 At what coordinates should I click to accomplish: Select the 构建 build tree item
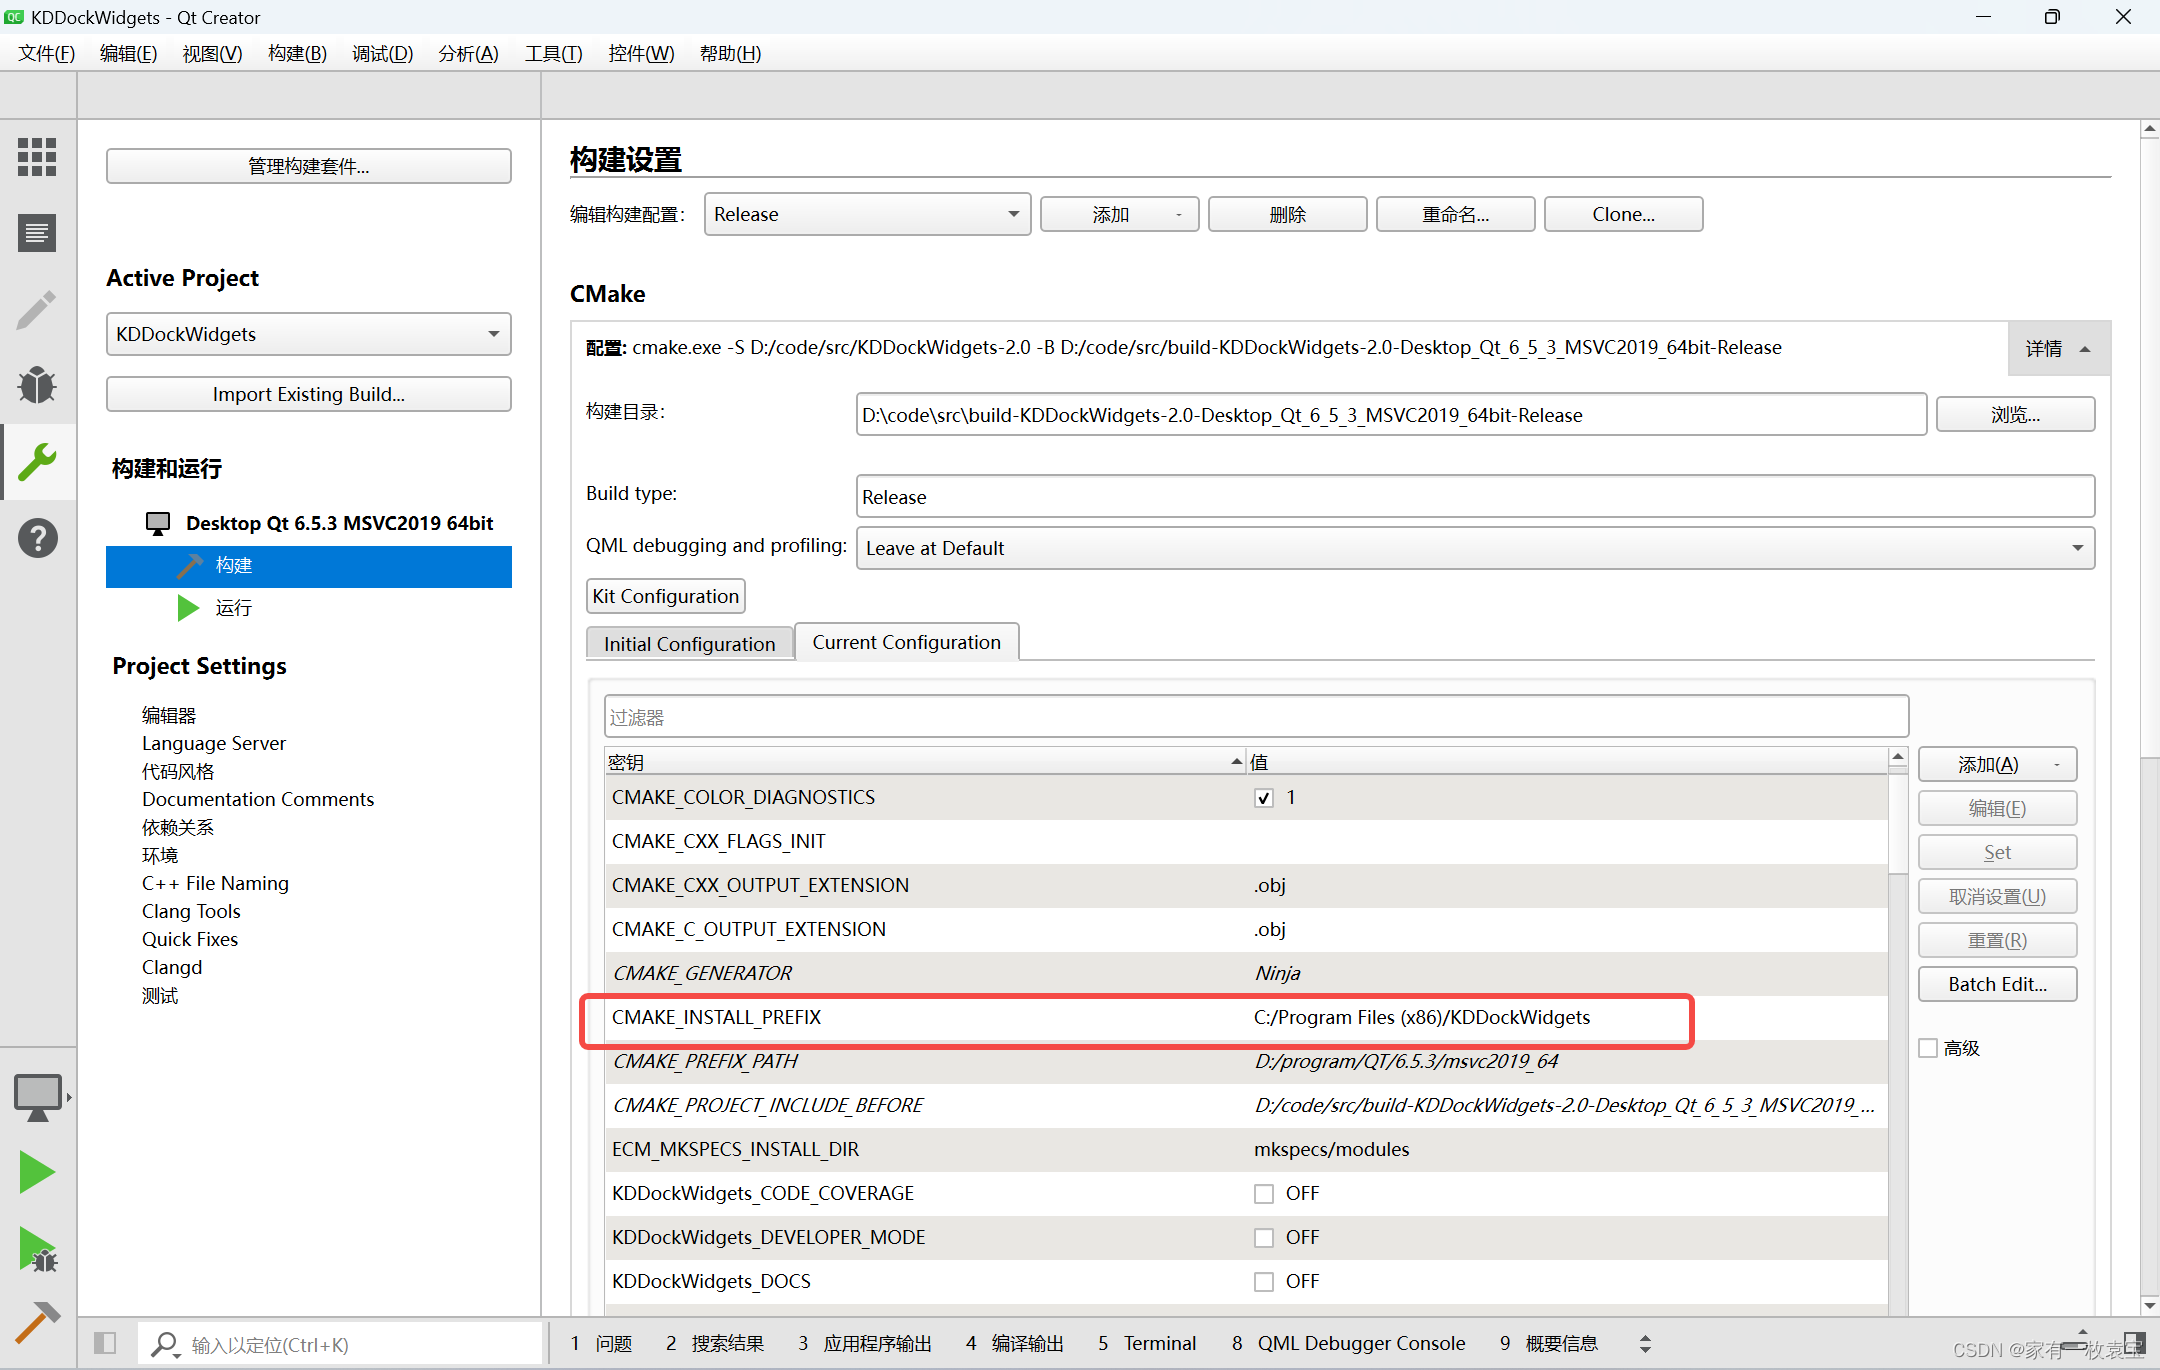click(x=308, y=566)
